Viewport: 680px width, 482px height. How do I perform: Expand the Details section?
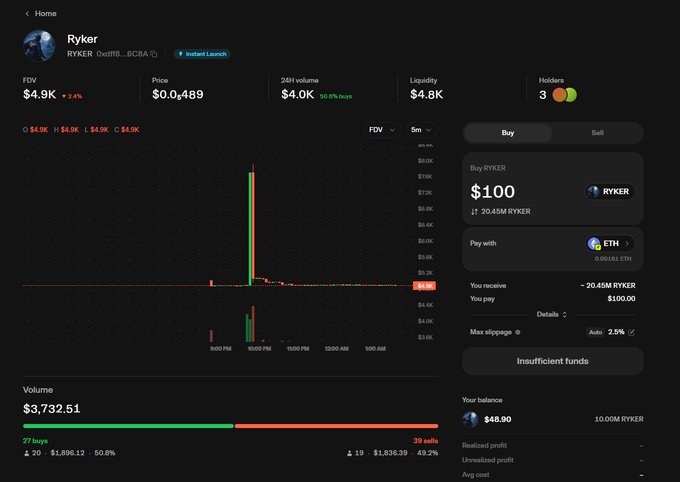pyautogui.click(x=551, y=314)
